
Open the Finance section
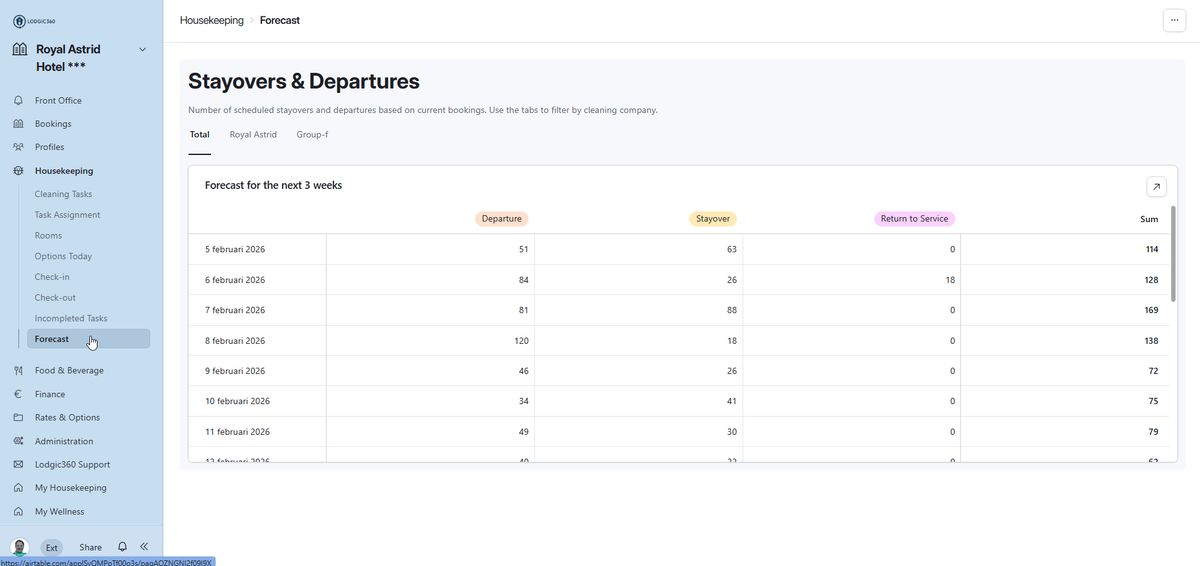pyautogui.click(x=50, y=394)
